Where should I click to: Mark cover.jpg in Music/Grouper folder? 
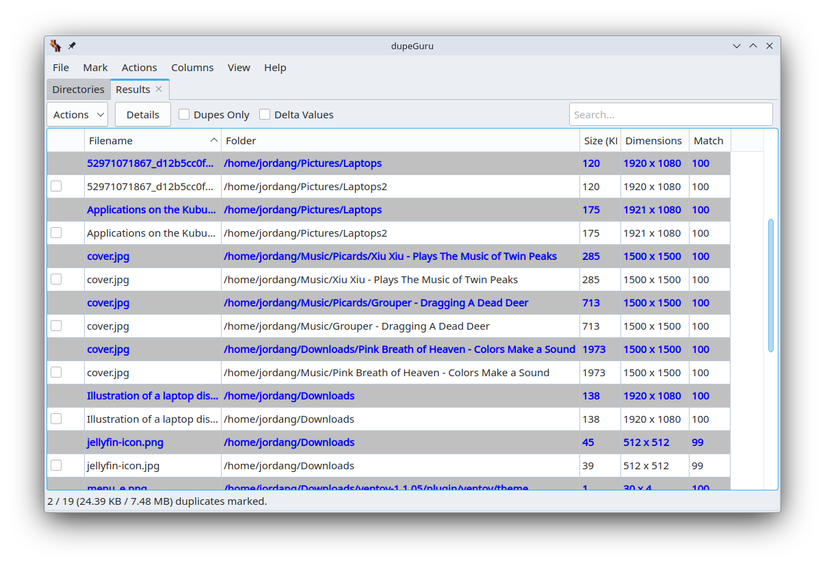pos(56,326)
